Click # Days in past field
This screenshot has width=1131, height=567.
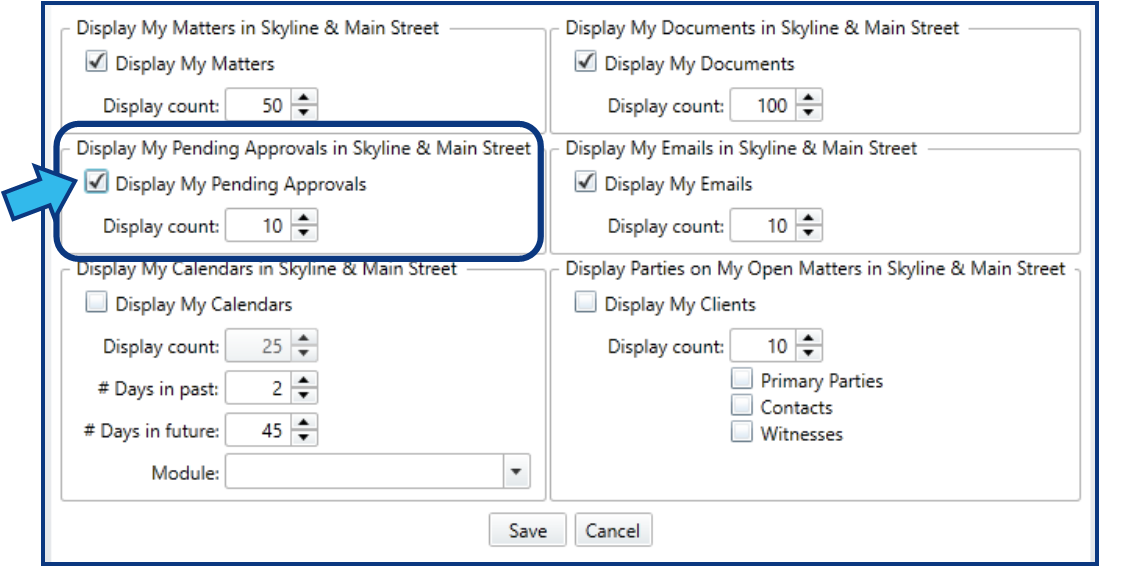pyautogui.click(x=258, y=388)
